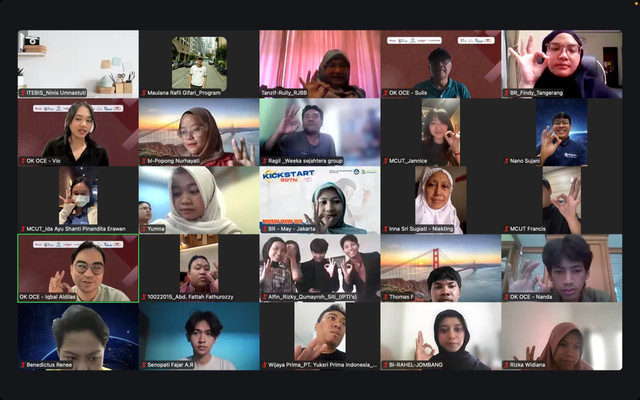Click the 'Wijaya Prima_PT. Yuksri Prima Indonesia' name label
This screenshot has width=640, height=400.
[322, 365]
